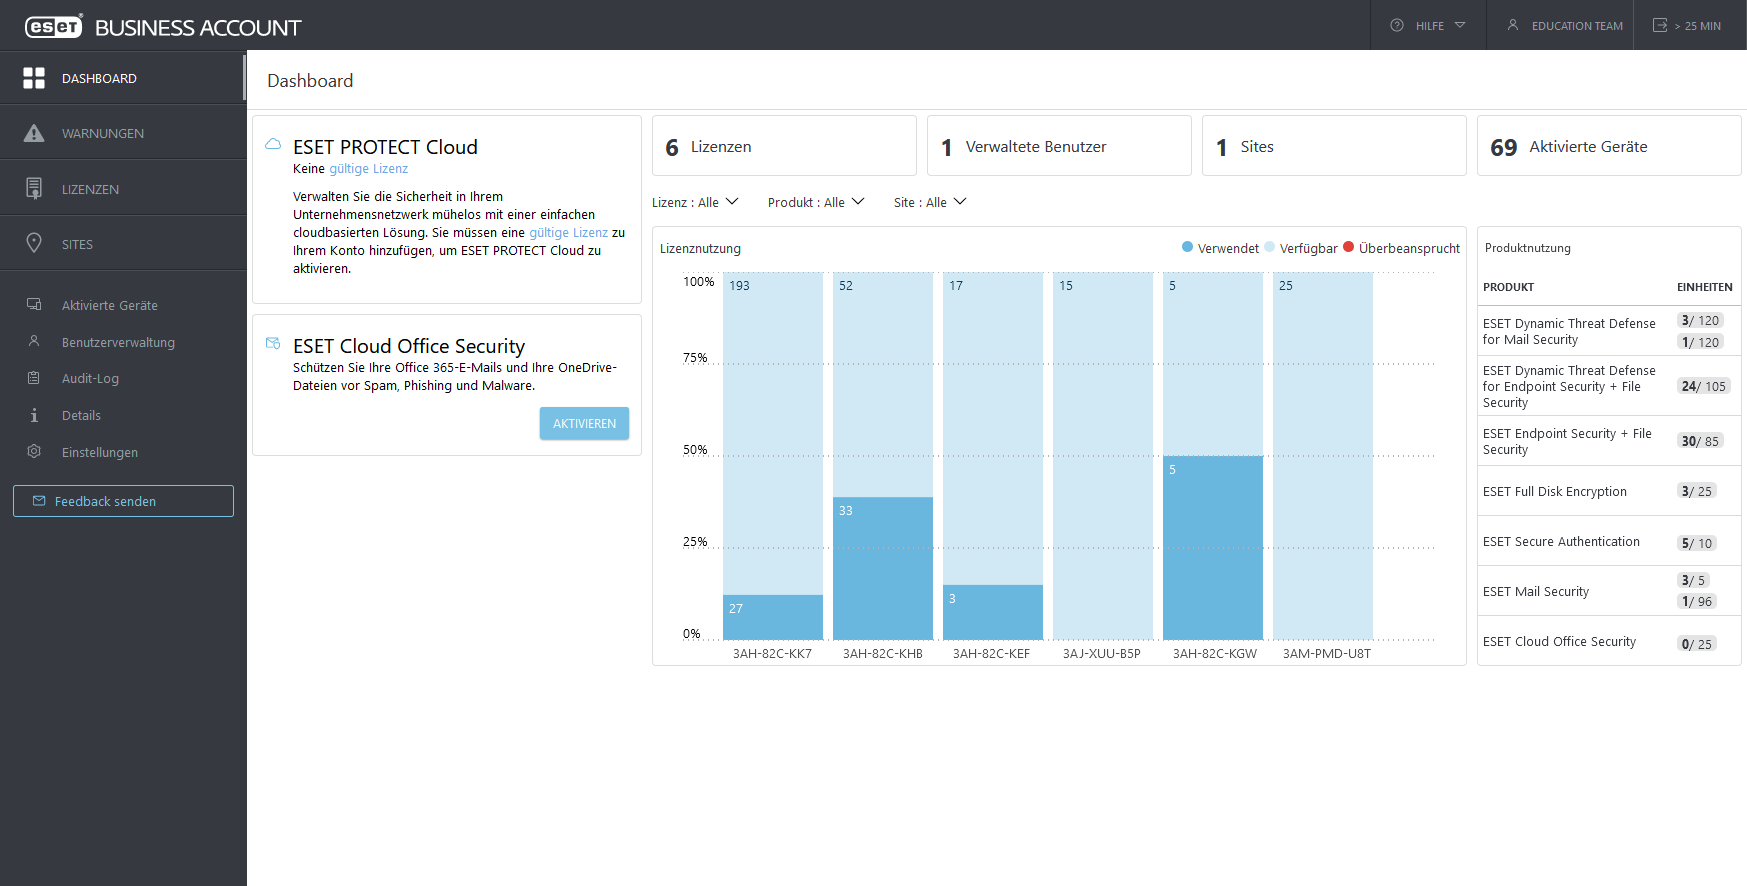
Task: Click the Einstellungen gear icon
Action: click(34, 451)
